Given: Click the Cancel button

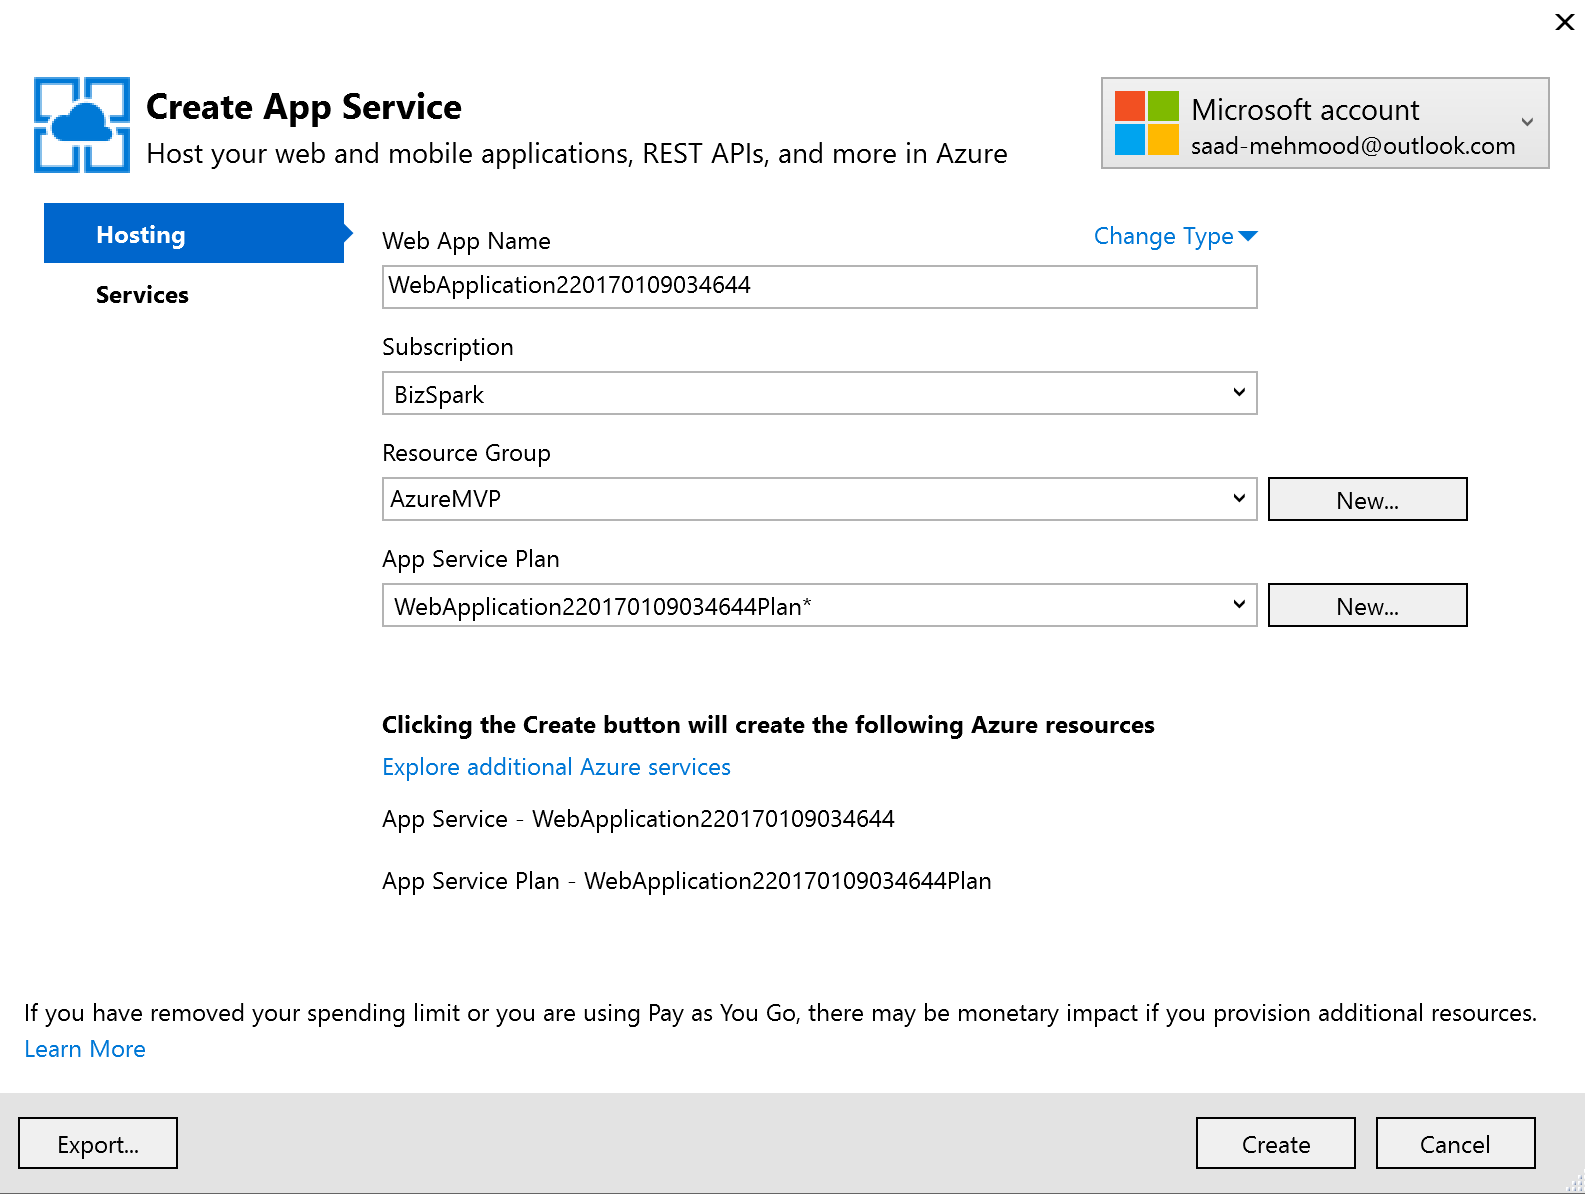Looking at the screenshot, I should [x=1455, y=1143].
